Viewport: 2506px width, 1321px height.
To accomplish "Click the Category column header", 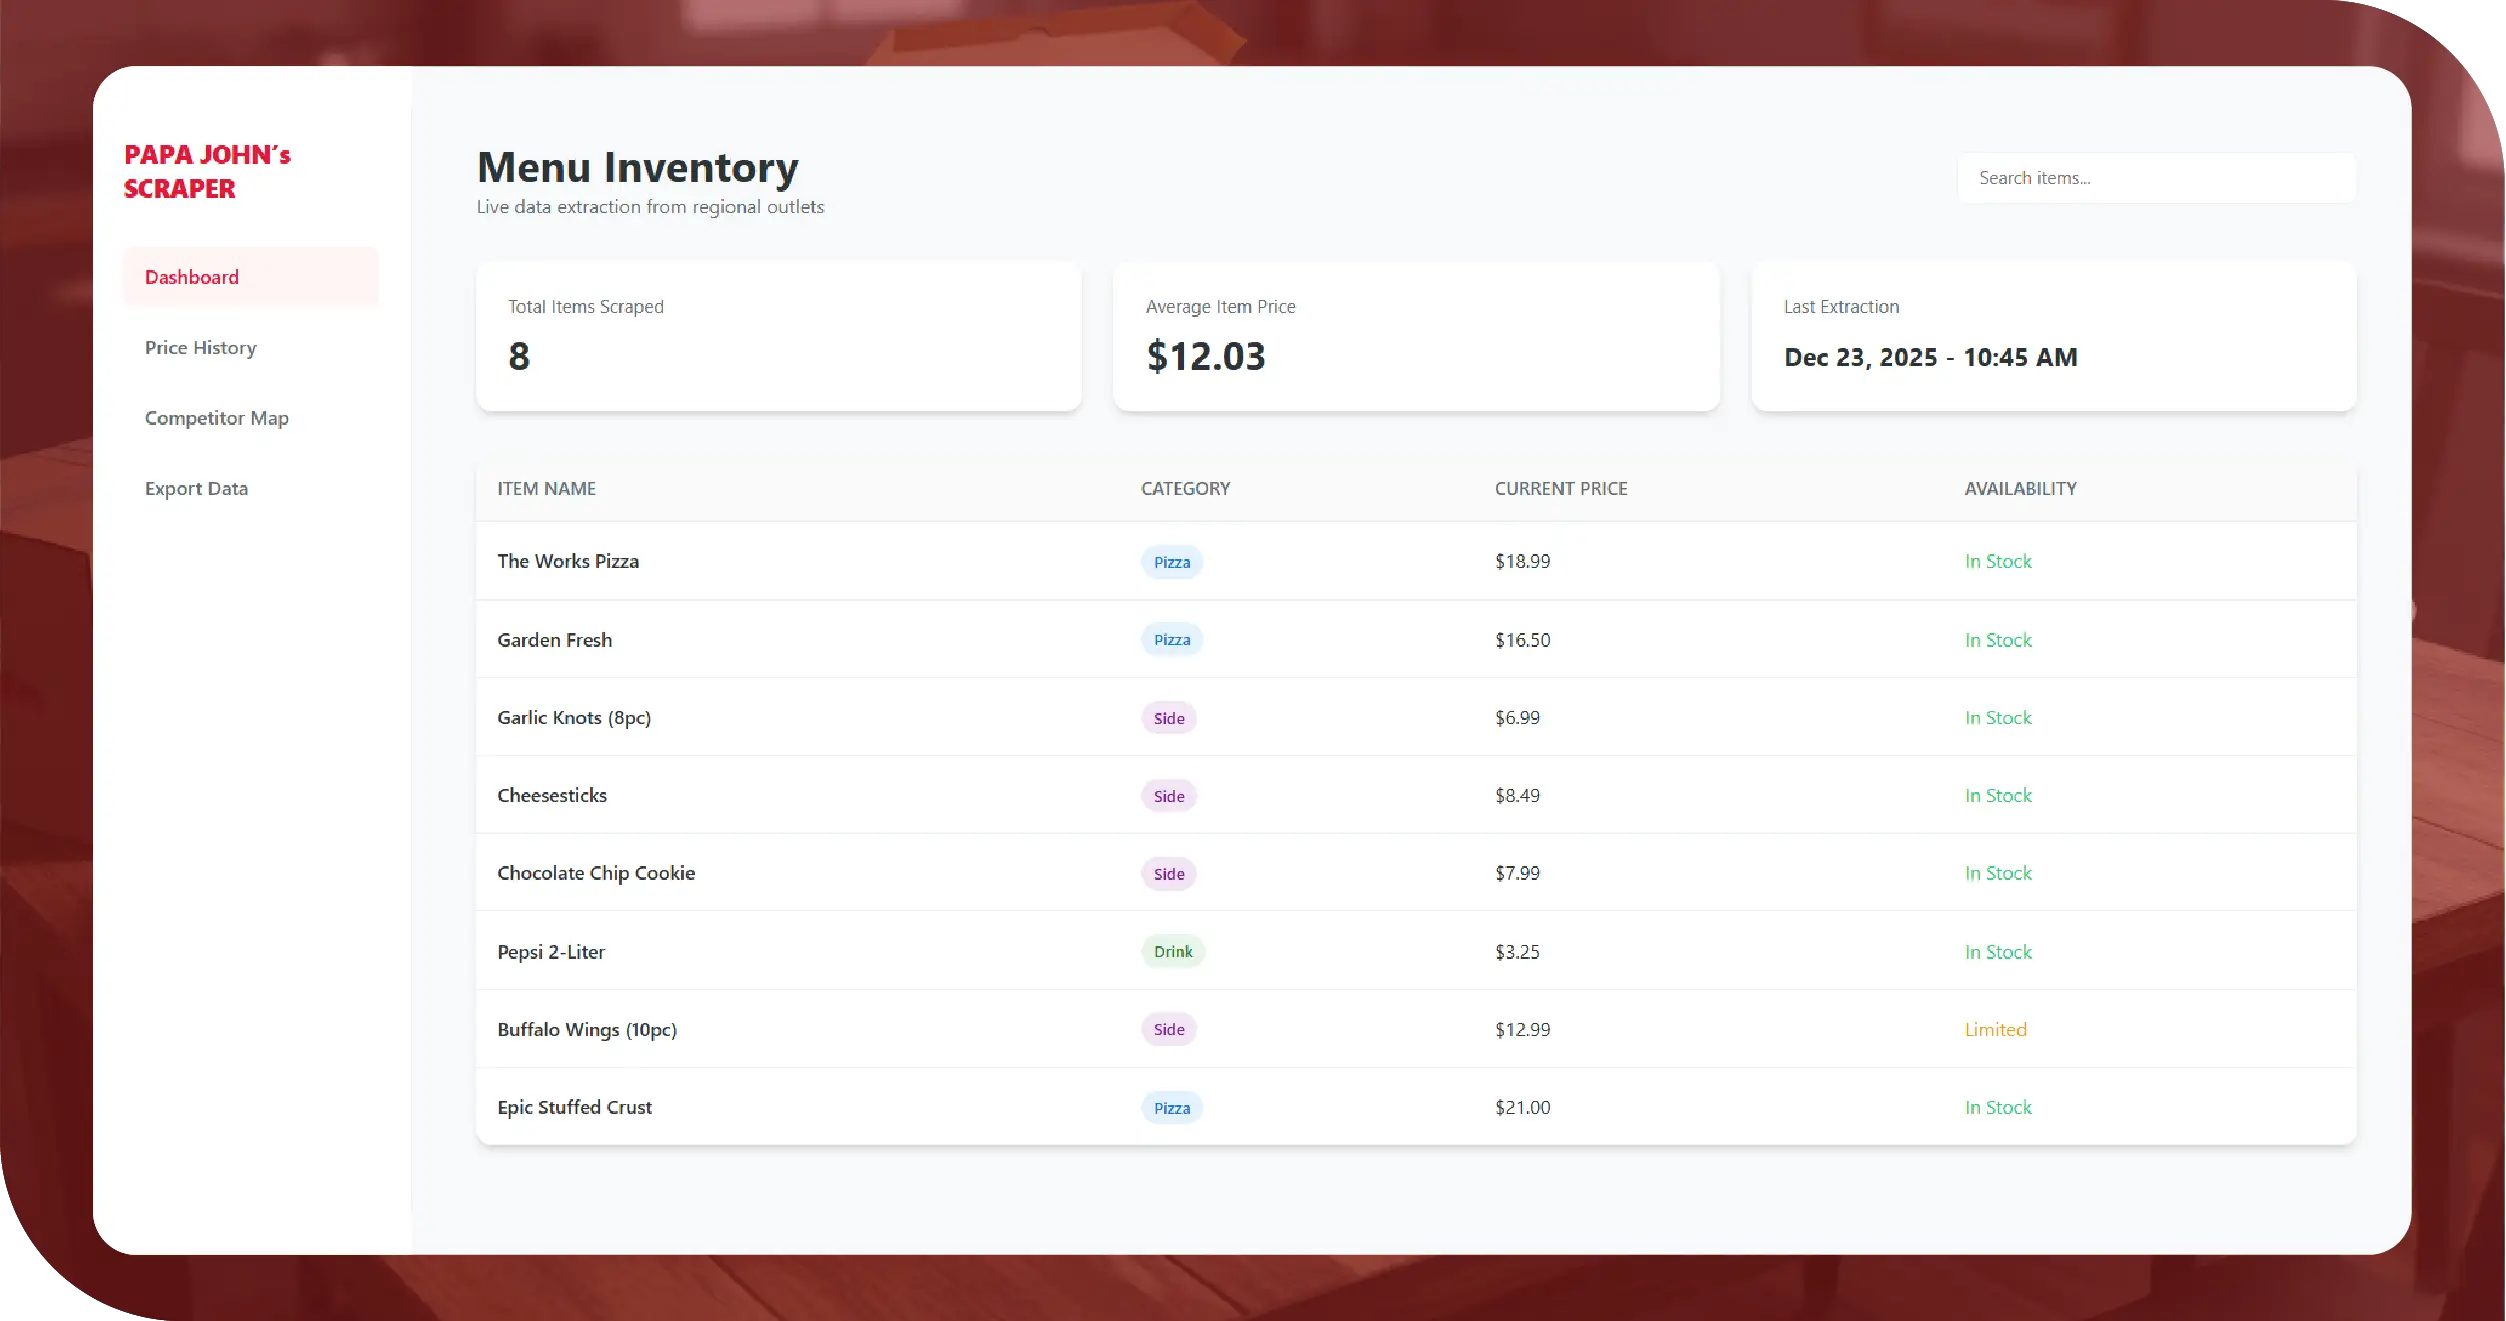I will pos(1185,489).
